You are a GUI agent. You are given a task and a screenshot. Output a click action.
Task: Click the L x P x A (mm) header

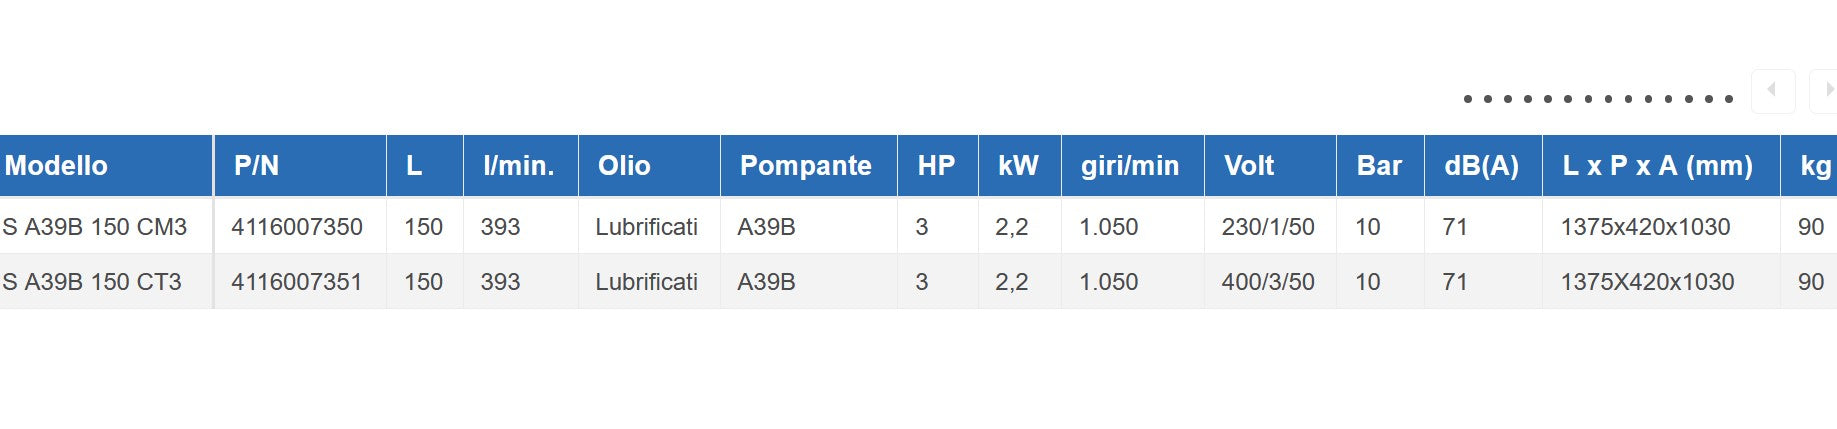pos(1657,166)
